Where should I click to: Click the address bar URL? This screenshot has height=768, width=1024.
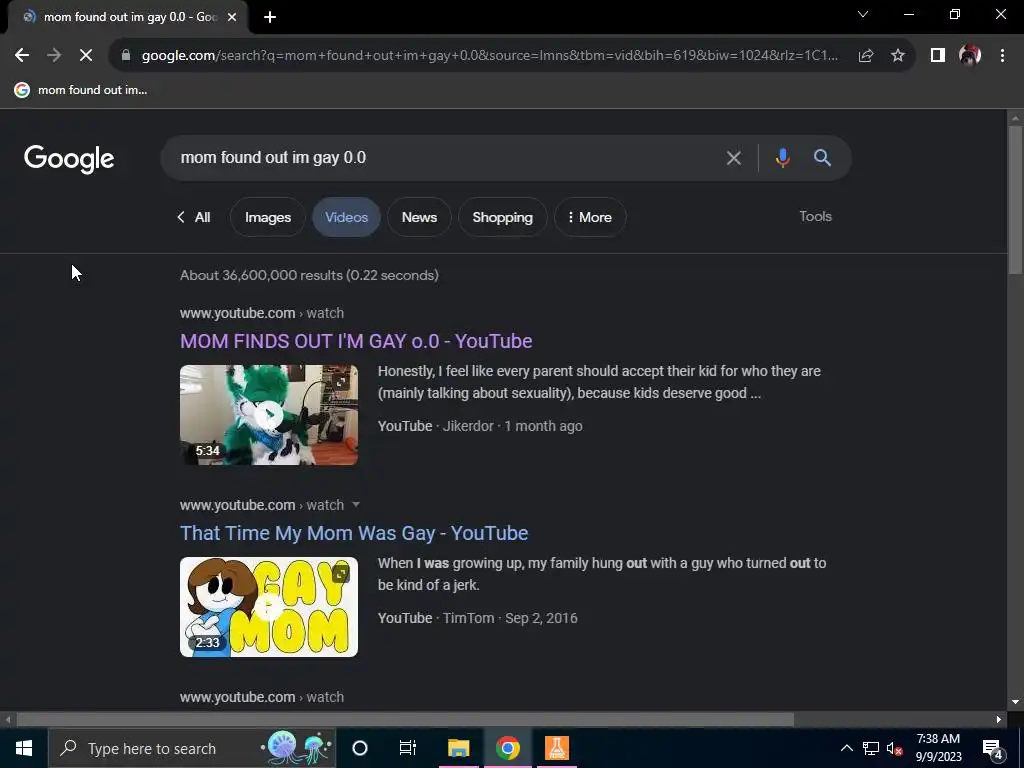tap(490, 56)
